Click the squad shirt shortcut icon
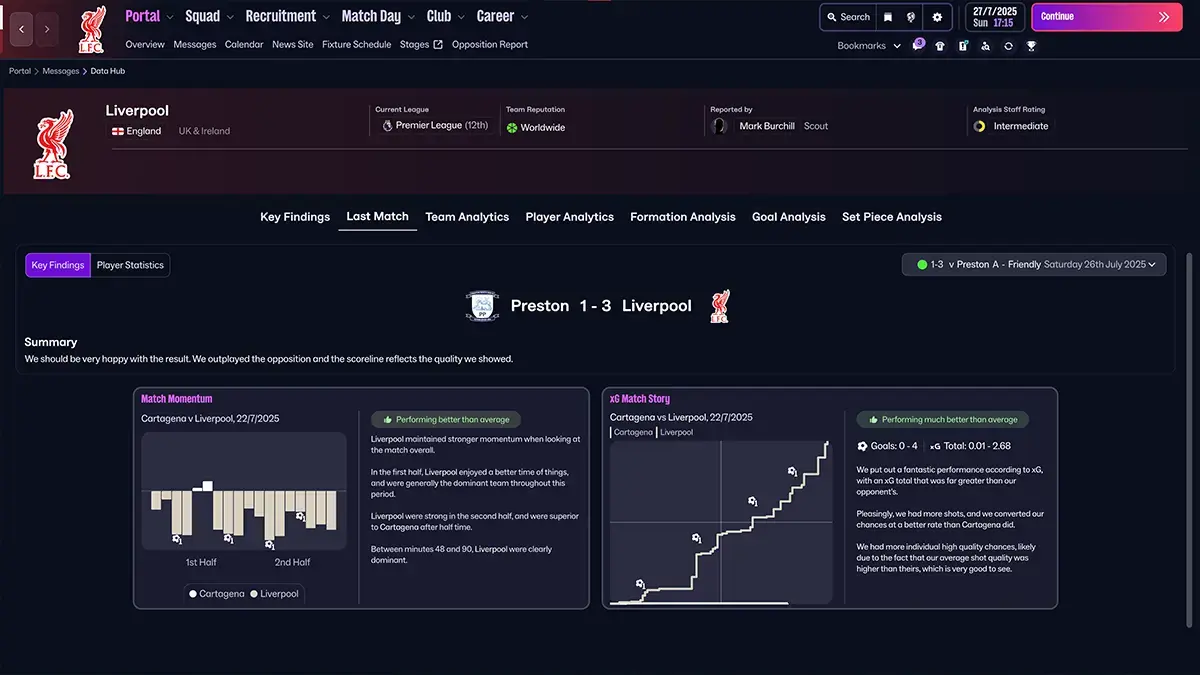Screen dimensions: 1200x675 coord(939,46)
